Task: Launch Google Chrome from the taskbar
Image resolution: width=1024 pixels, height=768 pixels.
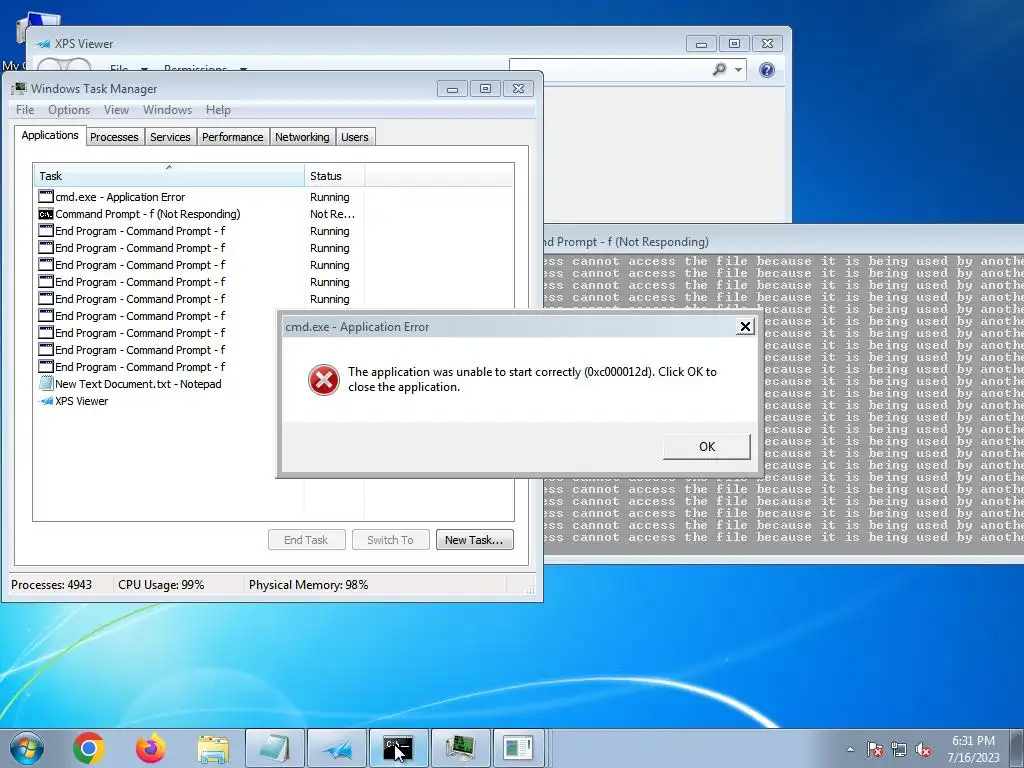Action: (89, 748)
